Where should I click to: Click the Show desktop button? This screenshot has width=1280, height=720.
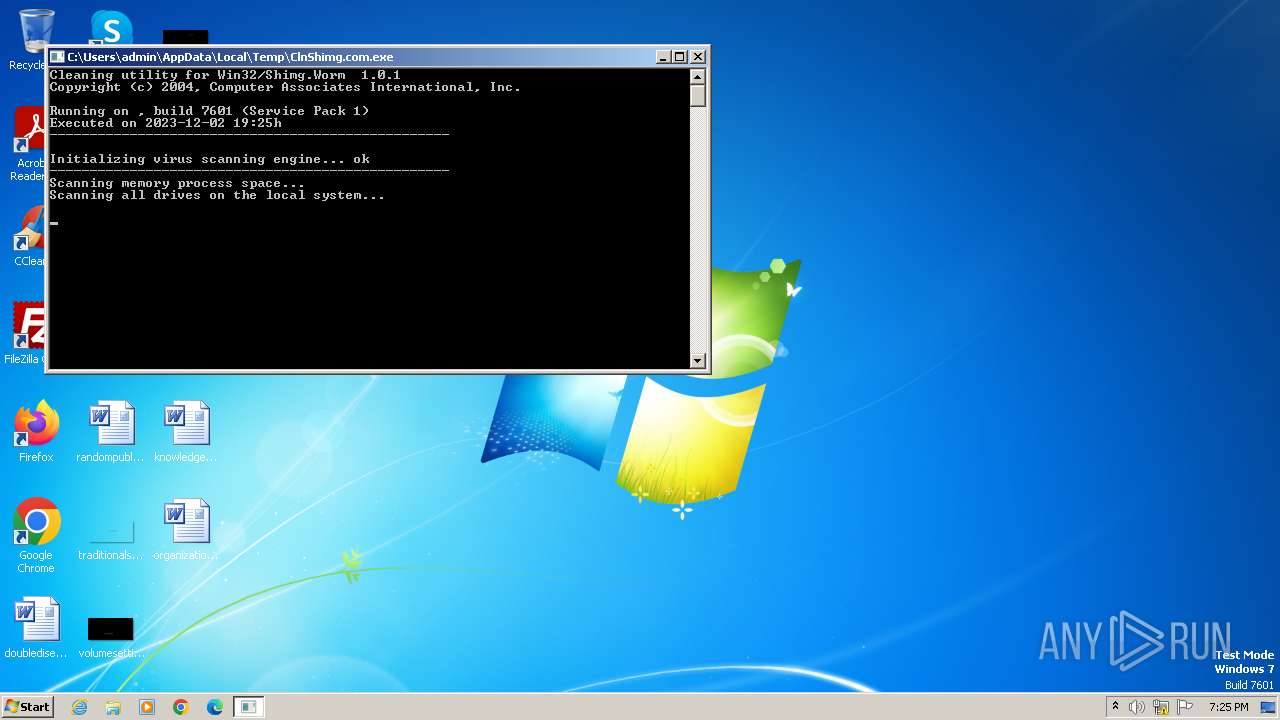pyautogui.click(x=1269, y=707)
